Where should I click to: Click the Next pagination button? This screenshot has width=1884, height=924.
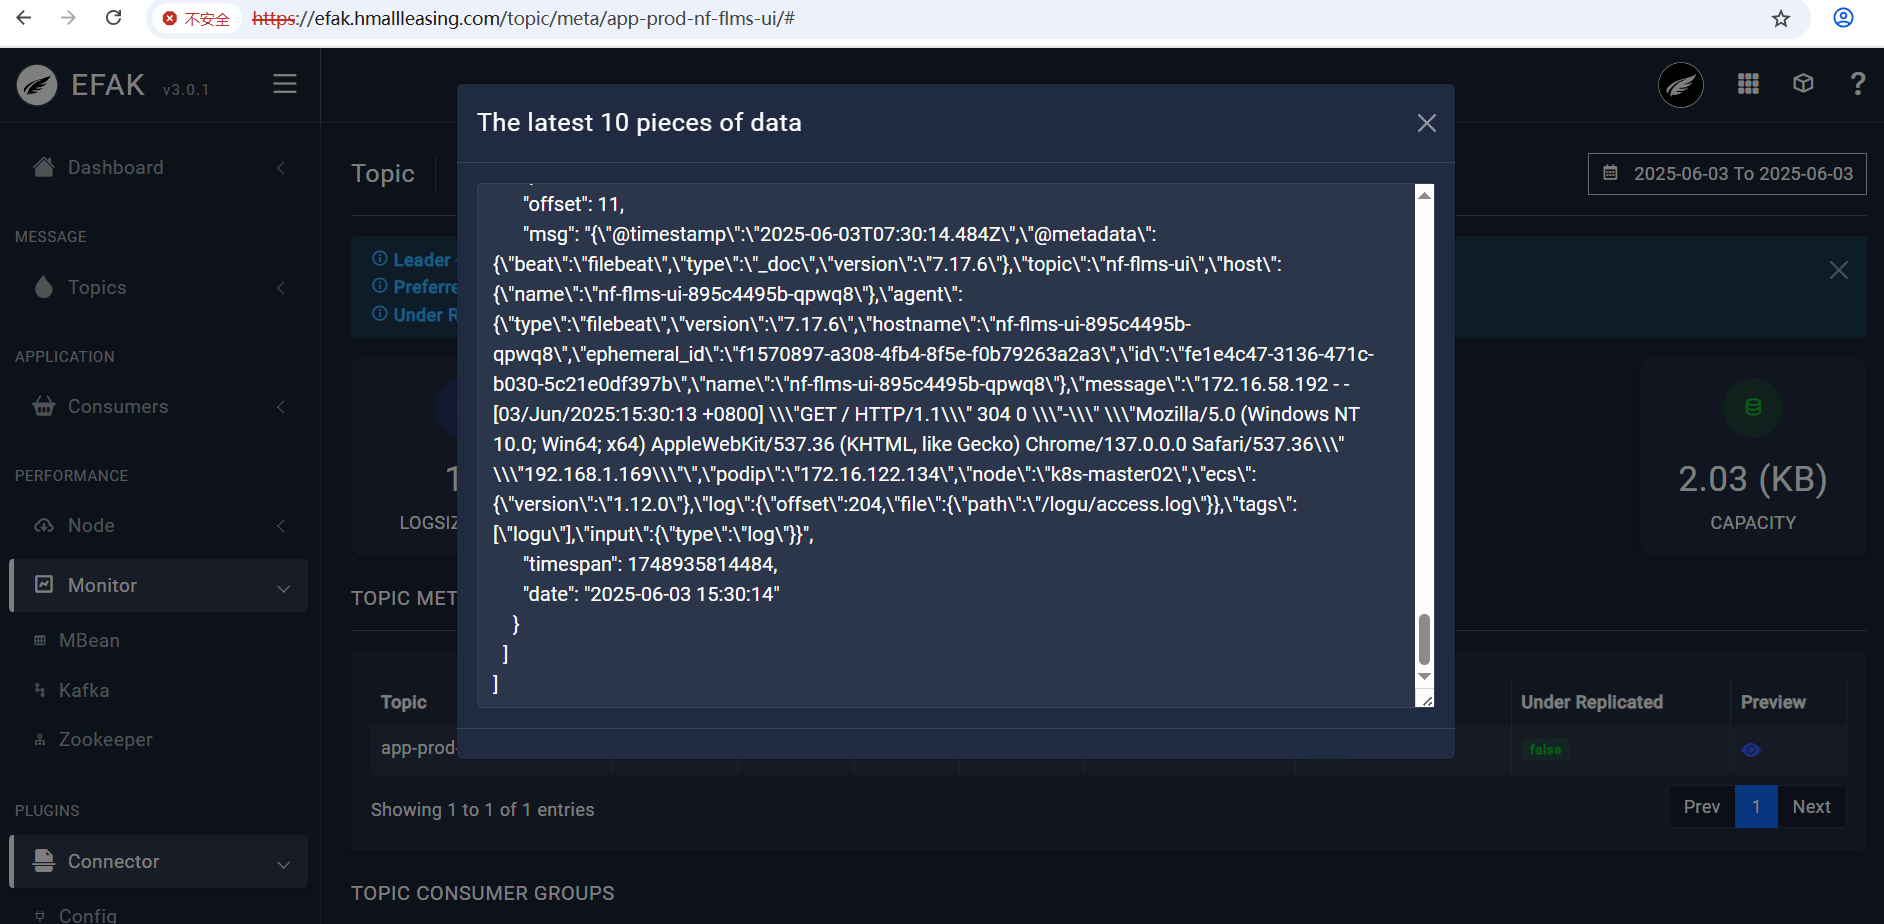tap(1810, 807)
